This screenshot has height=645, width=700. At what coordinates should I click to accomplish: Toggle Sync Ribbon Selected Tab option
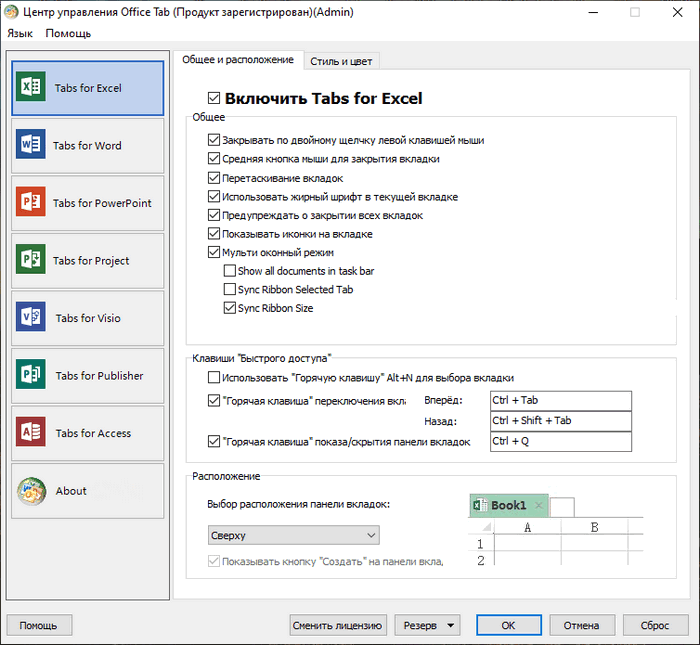coord(229,289)
